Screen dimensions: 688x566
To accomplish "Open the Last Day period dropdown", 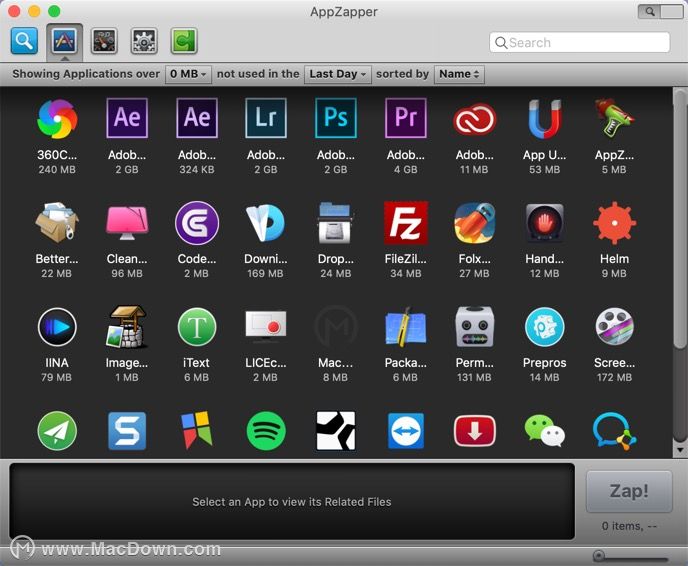I will click(338, 74).
